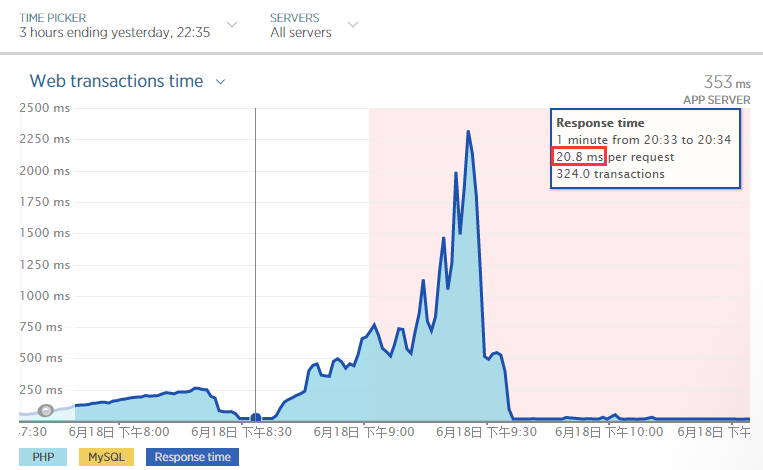Screen dimensions: 763x470
Task: Click the 2500 ms y-axis label
Action: 44,108
